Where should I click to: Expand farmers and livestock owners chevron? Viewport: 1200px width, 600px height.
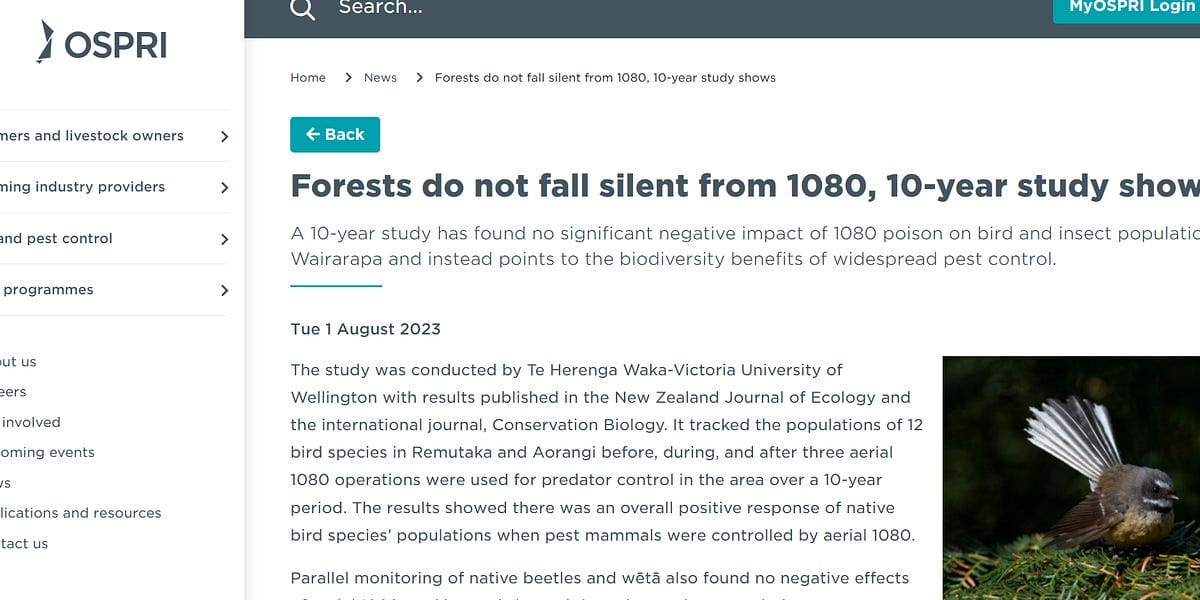point(224,137)
